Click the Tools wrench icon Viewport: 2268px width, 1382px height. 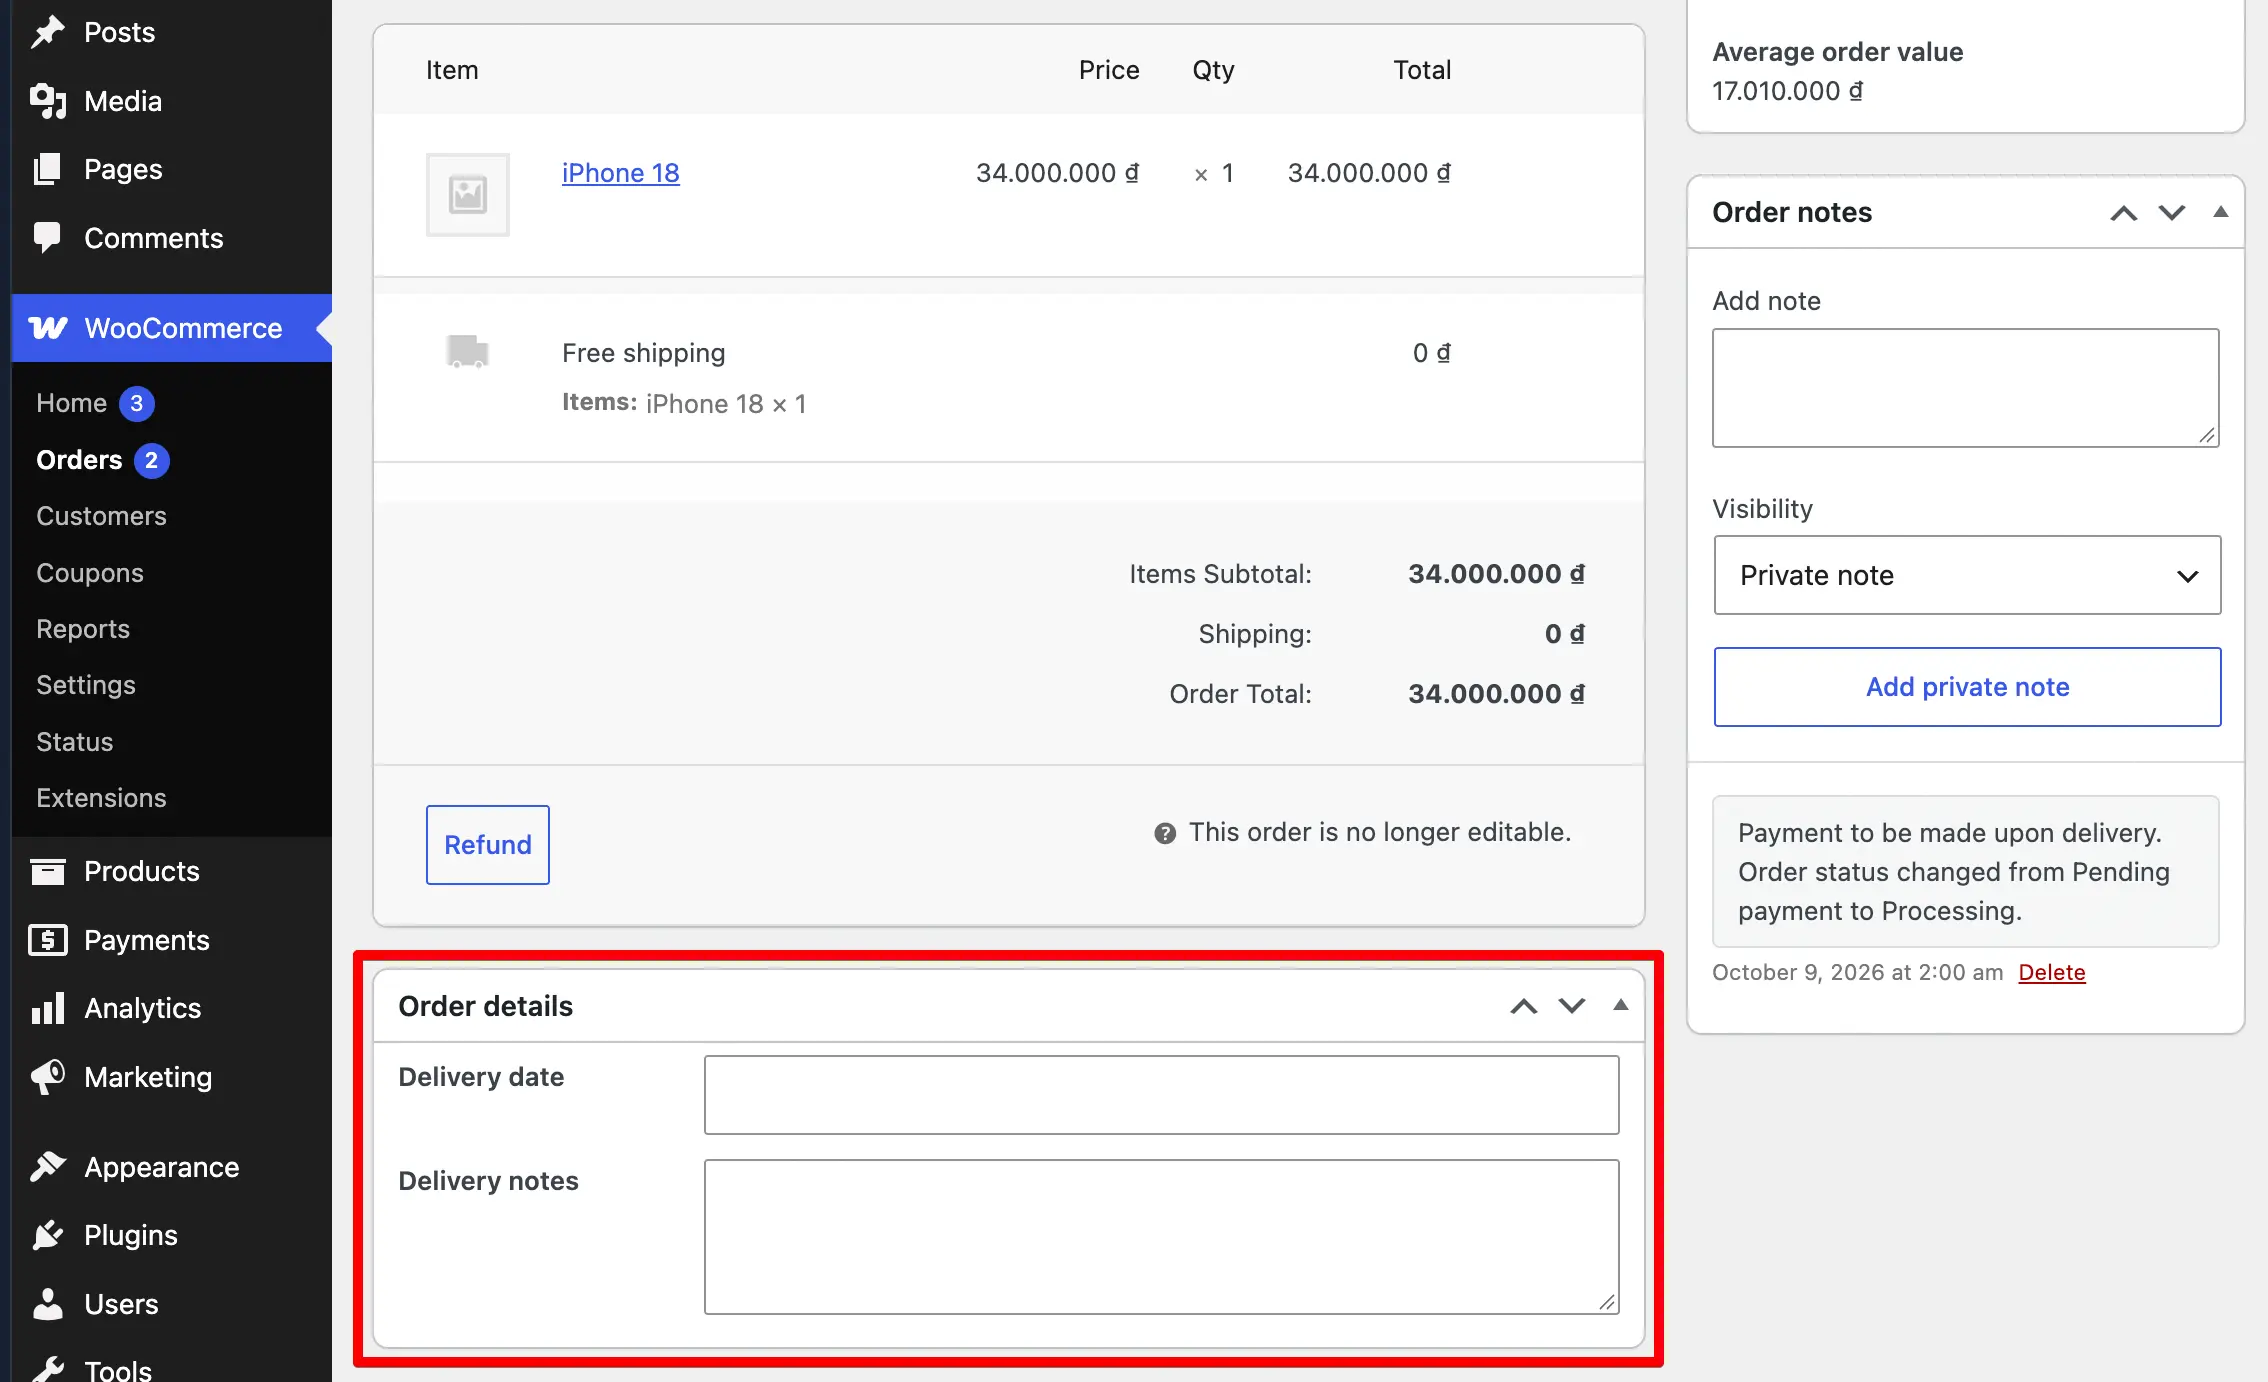click(x=47, y=1368)
